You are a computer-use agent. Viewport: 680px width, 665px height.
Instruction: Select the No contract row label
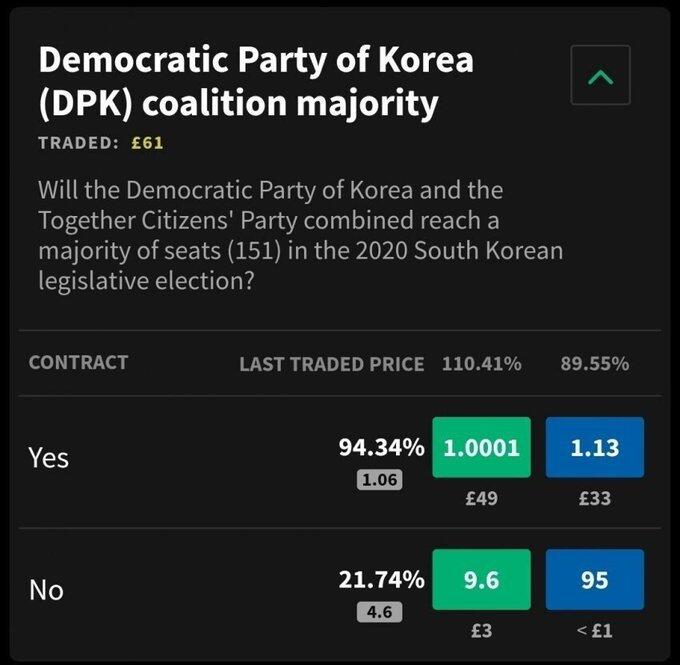(46, 590)
